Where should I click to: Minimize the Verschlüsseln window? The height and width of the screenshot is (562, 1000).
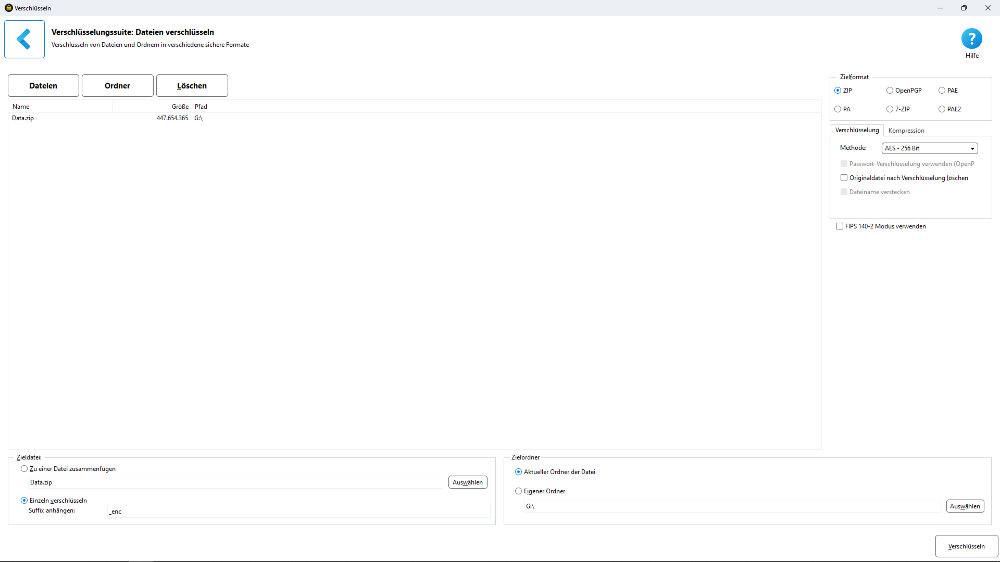[x=940, y=8]
